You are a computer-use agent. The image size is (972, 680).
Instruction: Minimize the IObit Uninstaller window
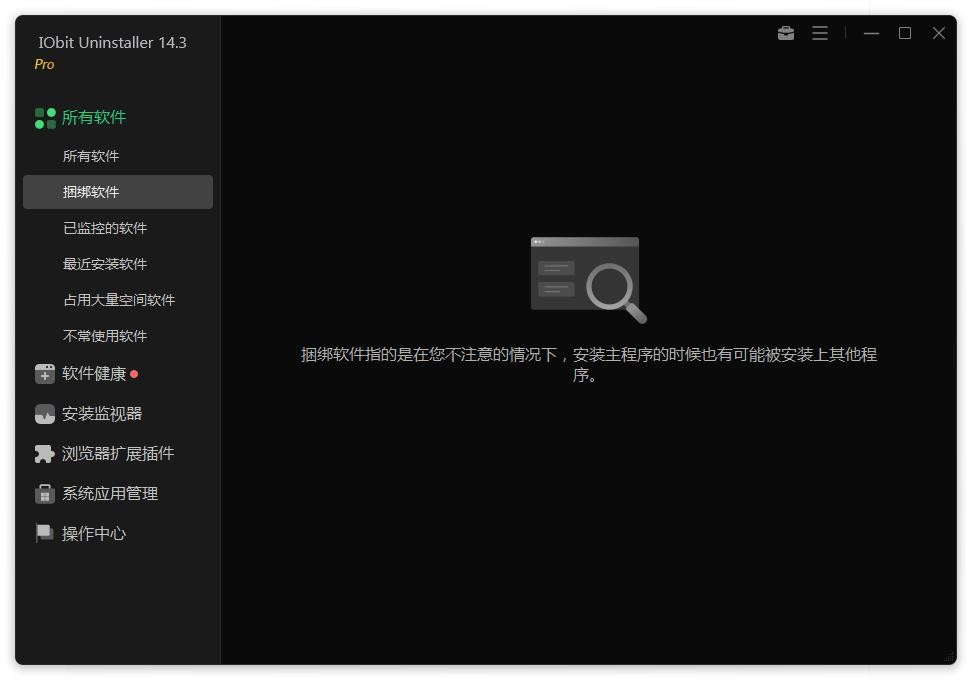point(872,33)
